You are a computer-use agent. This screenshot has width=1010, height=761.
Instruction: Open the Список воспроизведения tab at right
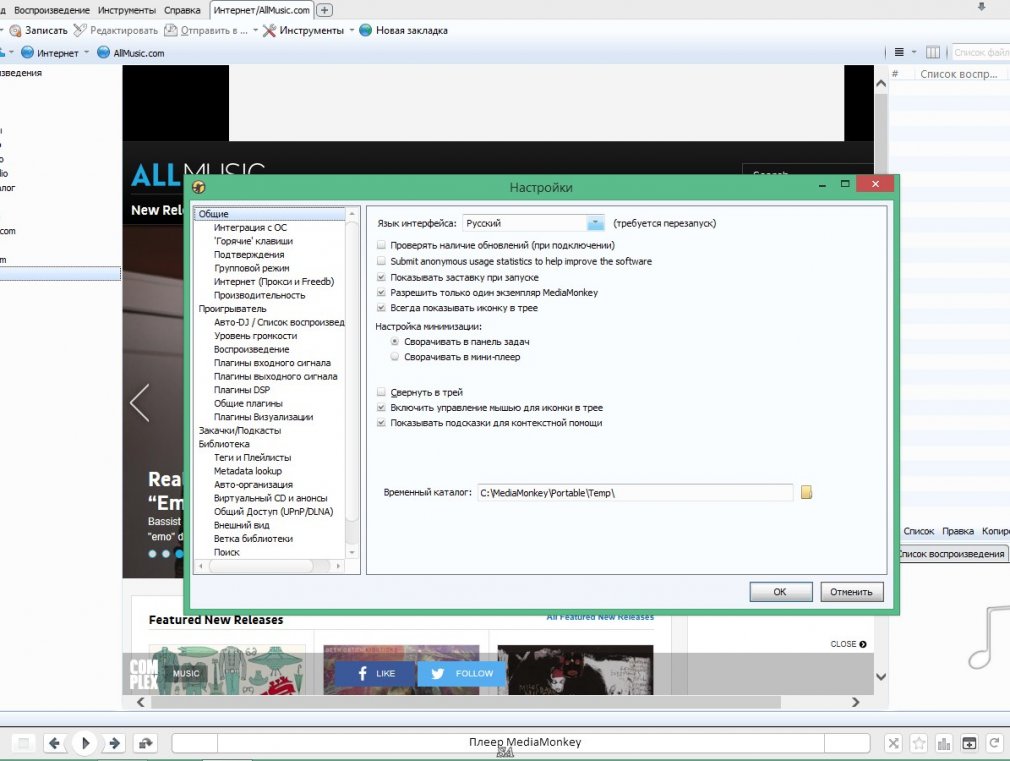951,554
